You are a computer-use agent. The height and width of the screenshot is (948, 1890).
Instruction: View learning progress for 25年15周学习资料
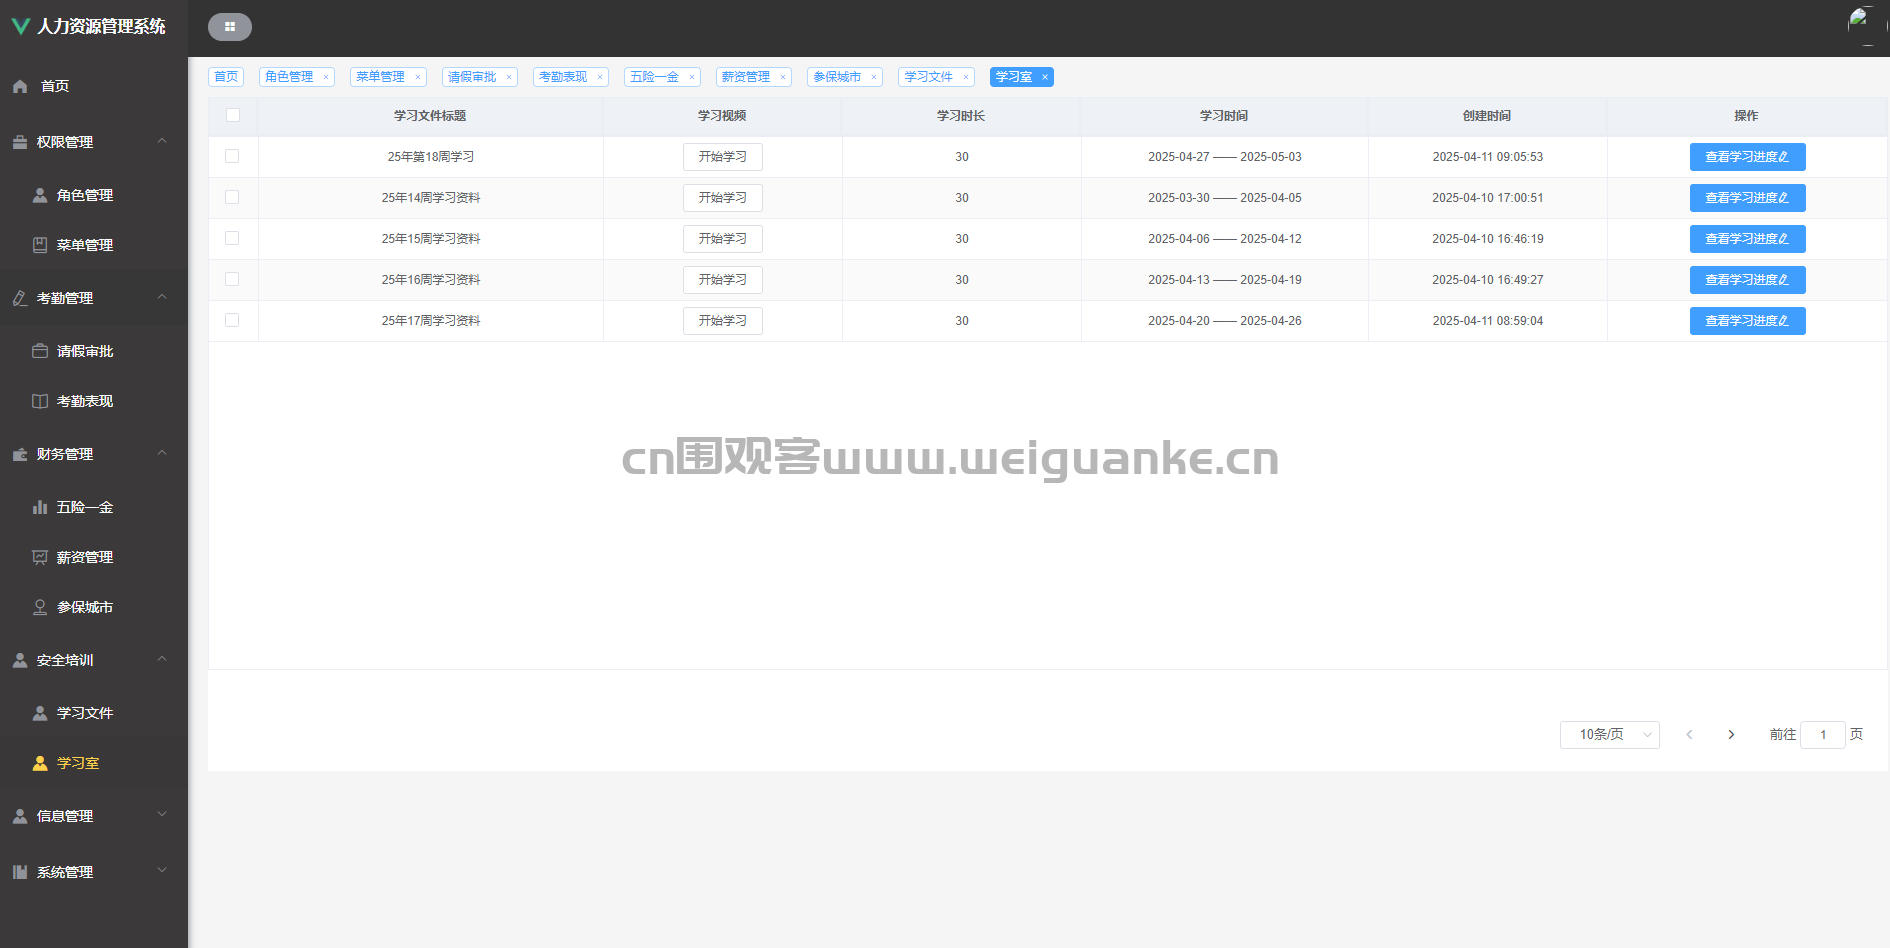(x=1747, y=239)
